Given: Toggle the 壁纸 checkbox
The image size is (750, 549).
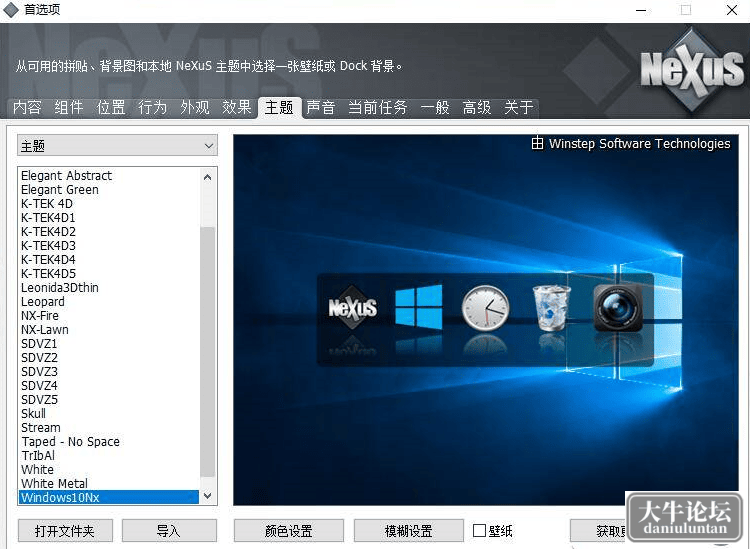Looking at the screenshot, I should (479, 530).
